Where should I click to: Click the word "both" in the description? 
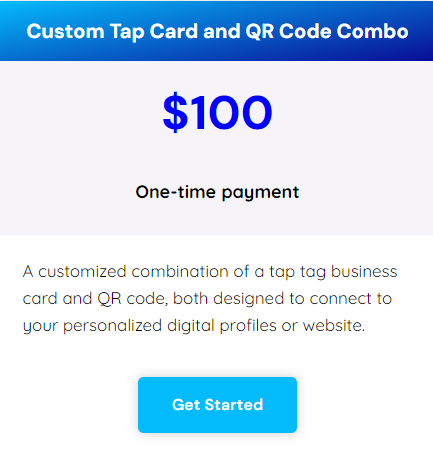pyautogui.click(x=191, y=298)
